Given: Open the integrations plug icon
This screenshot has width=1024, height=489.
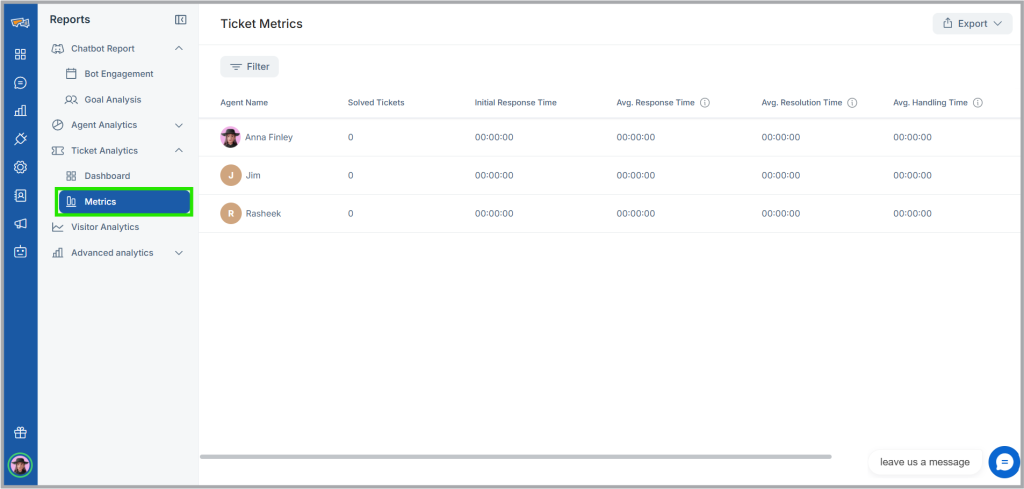Looking at the screenshot, I should pyautogui.click(x=20, y=139).
